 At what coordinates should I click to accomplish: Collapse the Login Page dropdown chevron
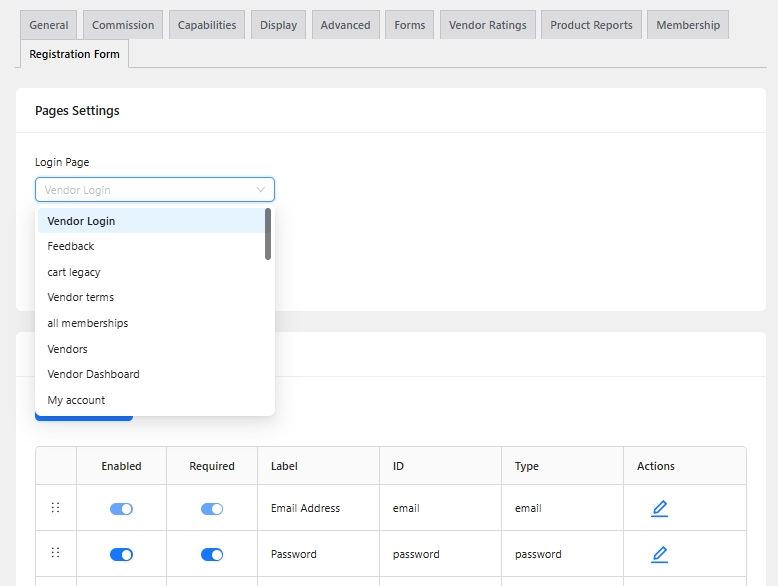tap(261, 190)
